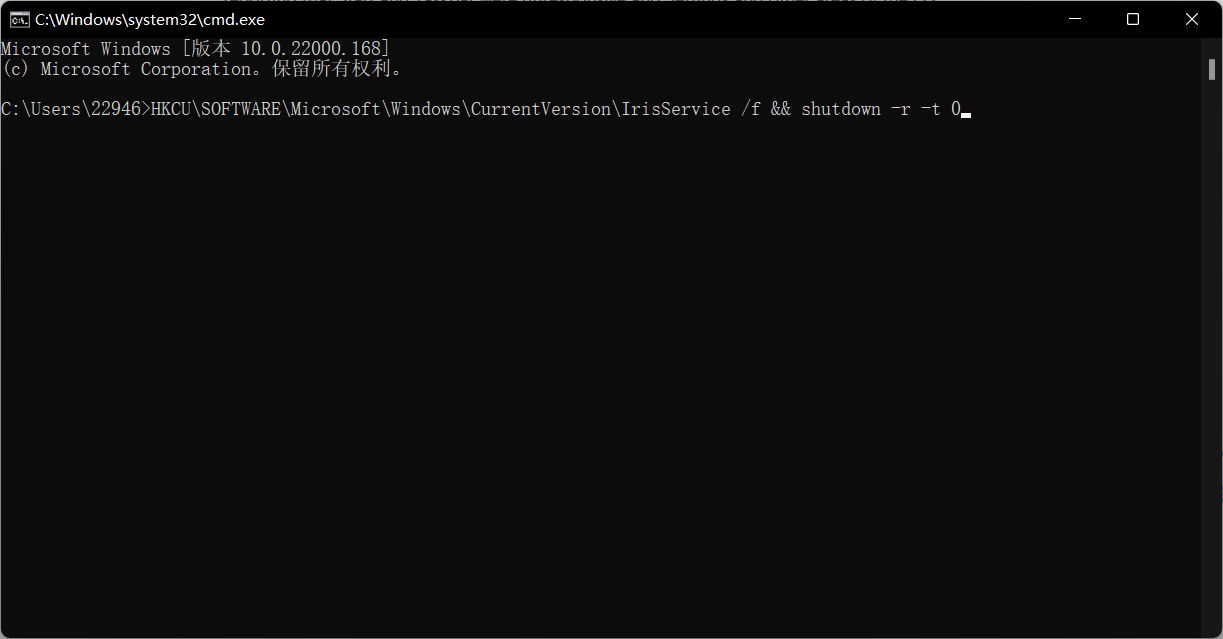Click the blinking cursor at the prompt
The width and height of the screenshot is (1223, 639).
[964, 112]
